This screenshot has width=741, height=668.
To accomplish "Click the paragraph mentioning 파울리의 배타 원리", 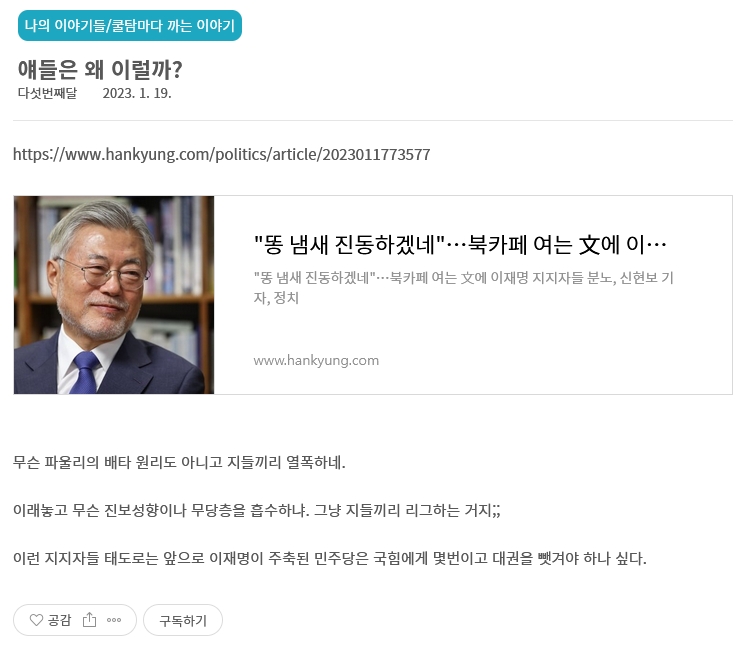I will (179, 462).
